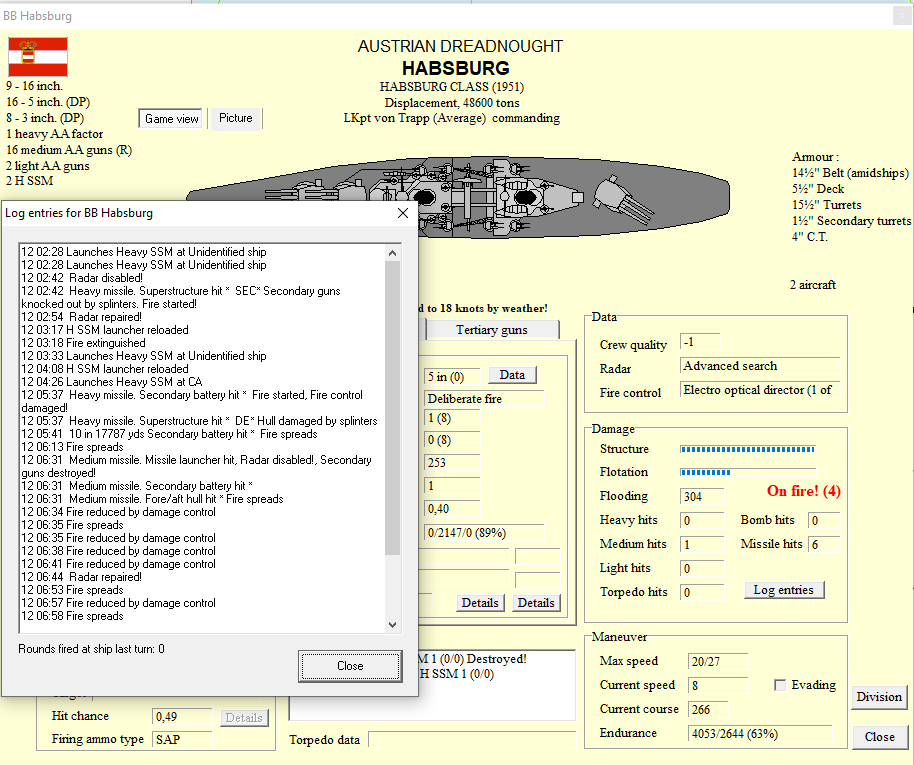
Task: Click the Medium hits value field
Action: 702,545
